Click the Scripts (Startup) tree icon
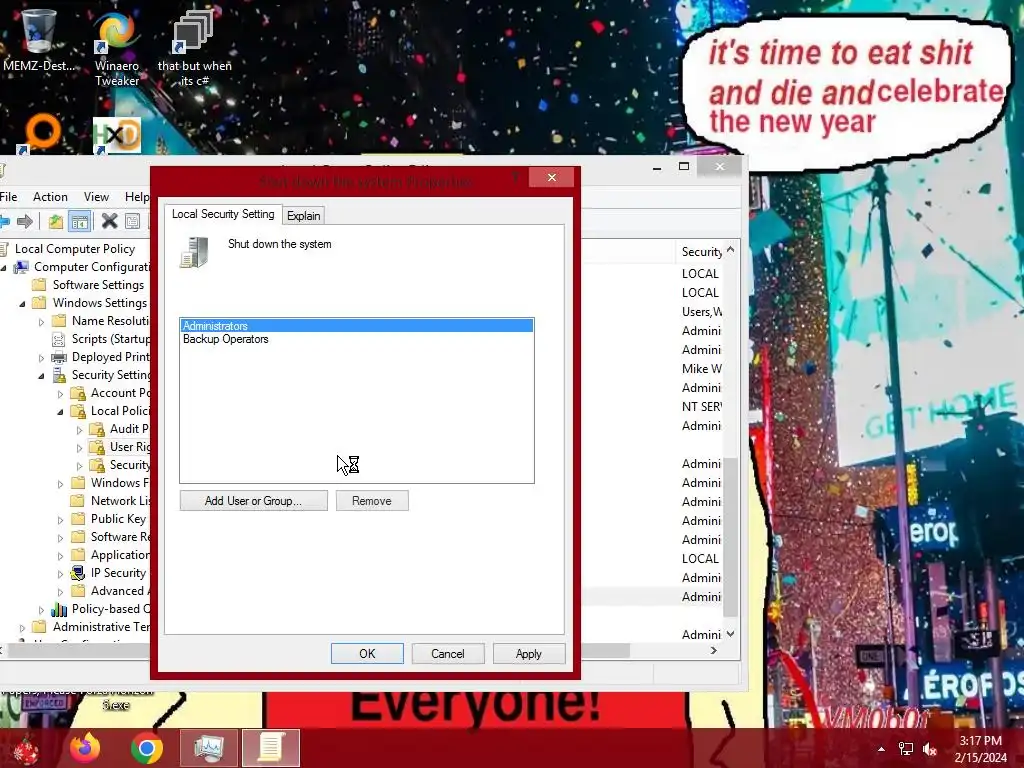The image size is (1024, 768). pyautogui.click(x=59, y=339)
